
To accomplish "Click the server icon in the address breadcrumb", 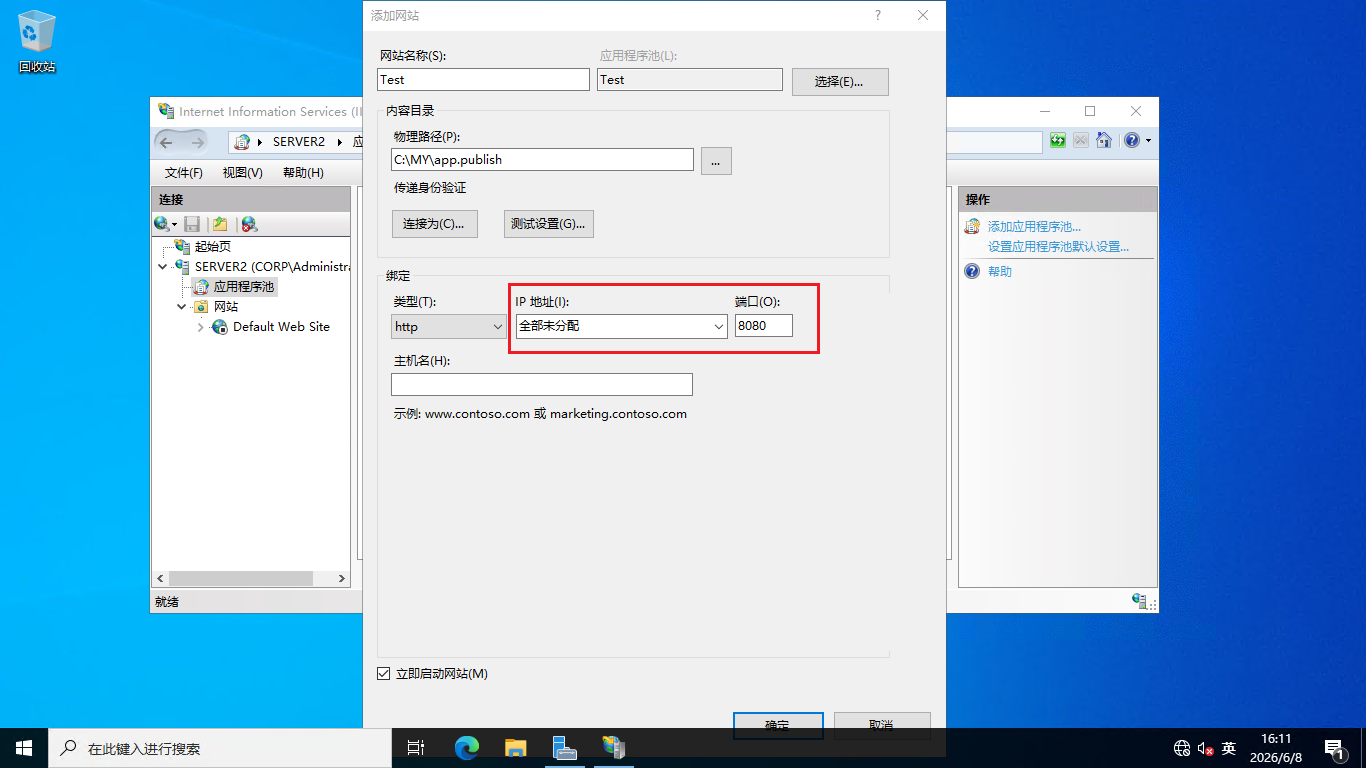I will pos(242,142).
